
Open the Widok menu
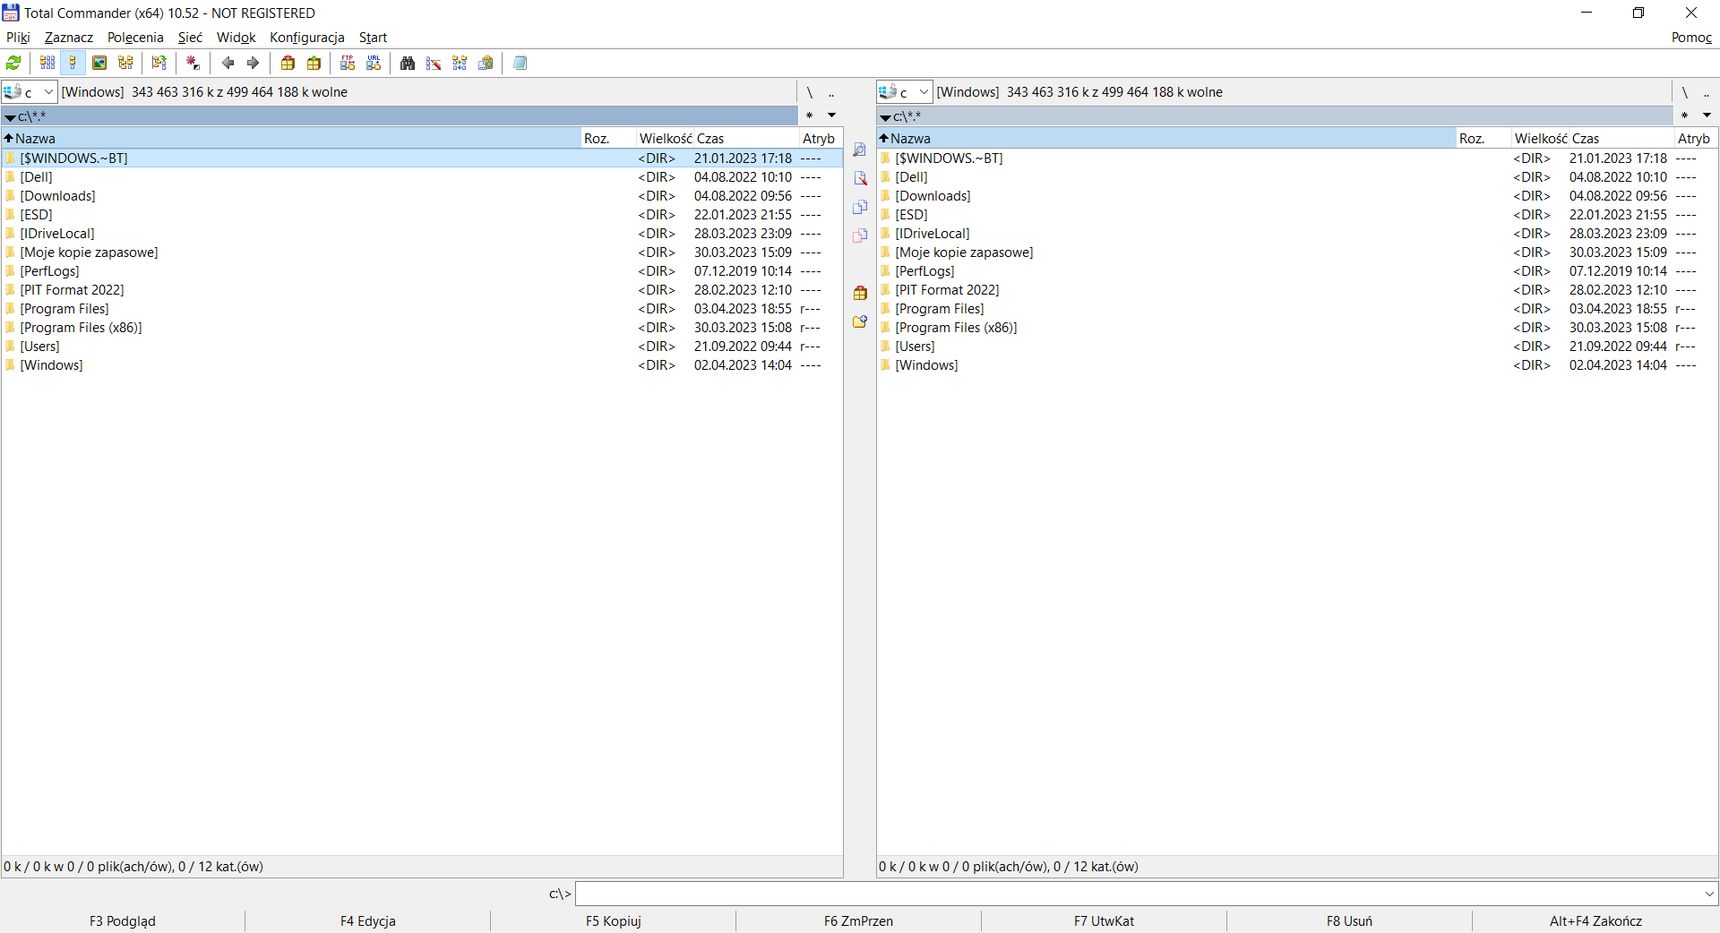tap(236, 37)
